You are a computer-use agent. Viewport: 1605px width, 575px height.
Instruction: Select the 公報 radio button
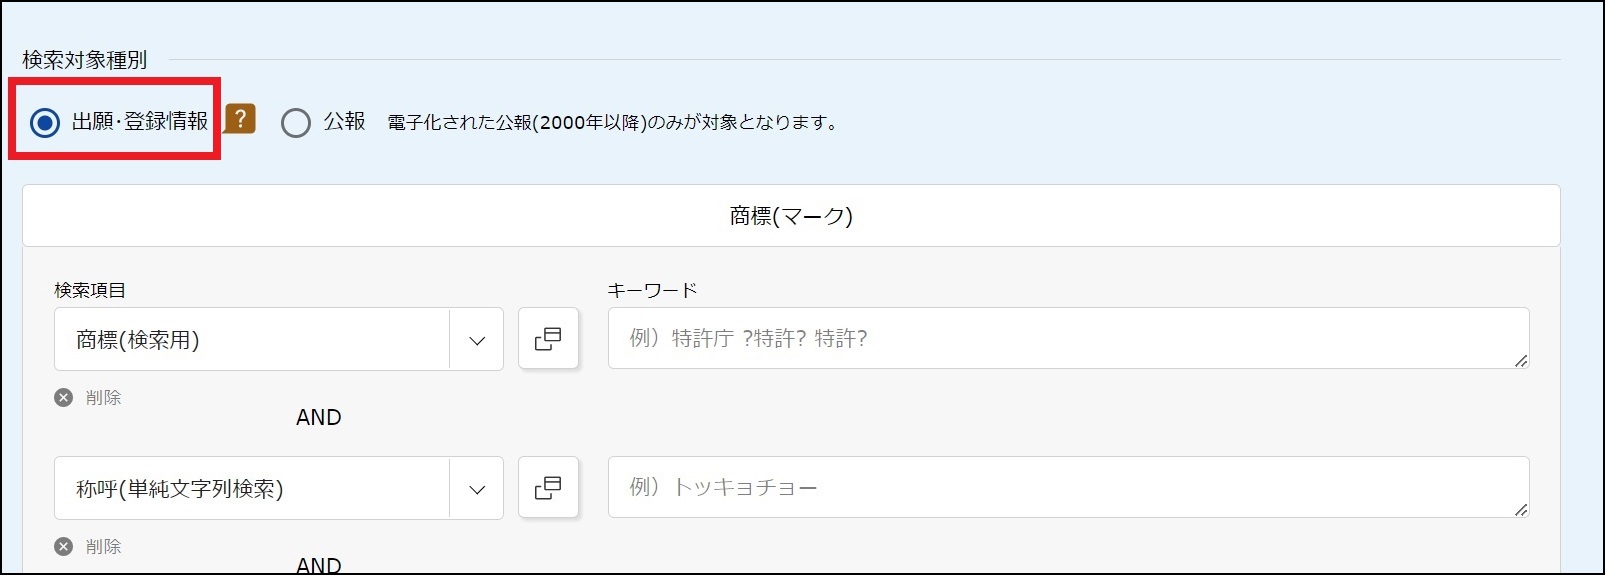pyautogui.click(x=296, y=123)
